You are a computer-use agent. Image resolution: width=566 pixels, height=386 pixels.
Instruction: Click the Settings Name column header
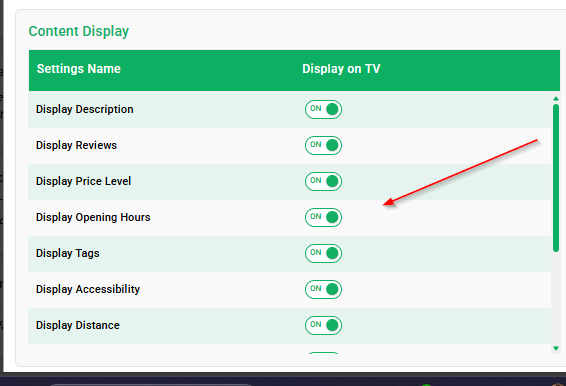click(x=79, y=69)
